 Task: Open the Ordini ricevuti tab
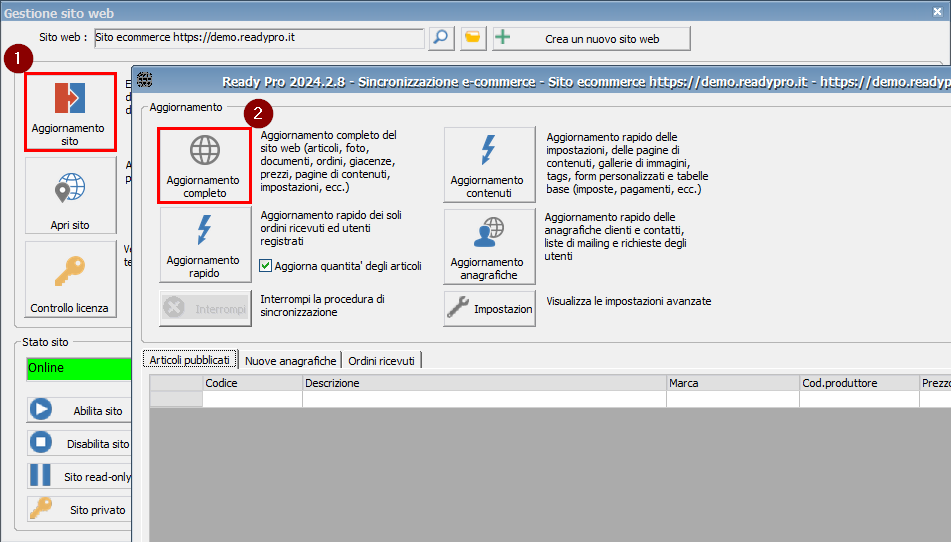tap(381, 361)
